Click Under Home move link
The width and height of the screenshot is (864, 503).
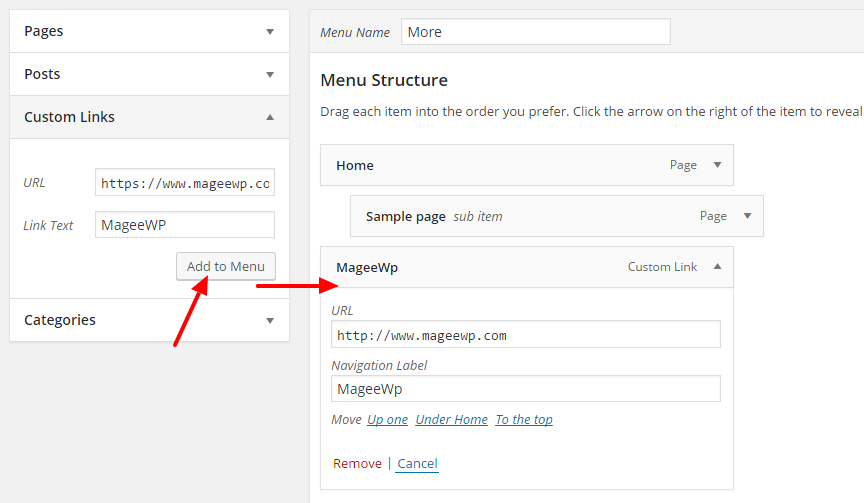coord(451,420)
